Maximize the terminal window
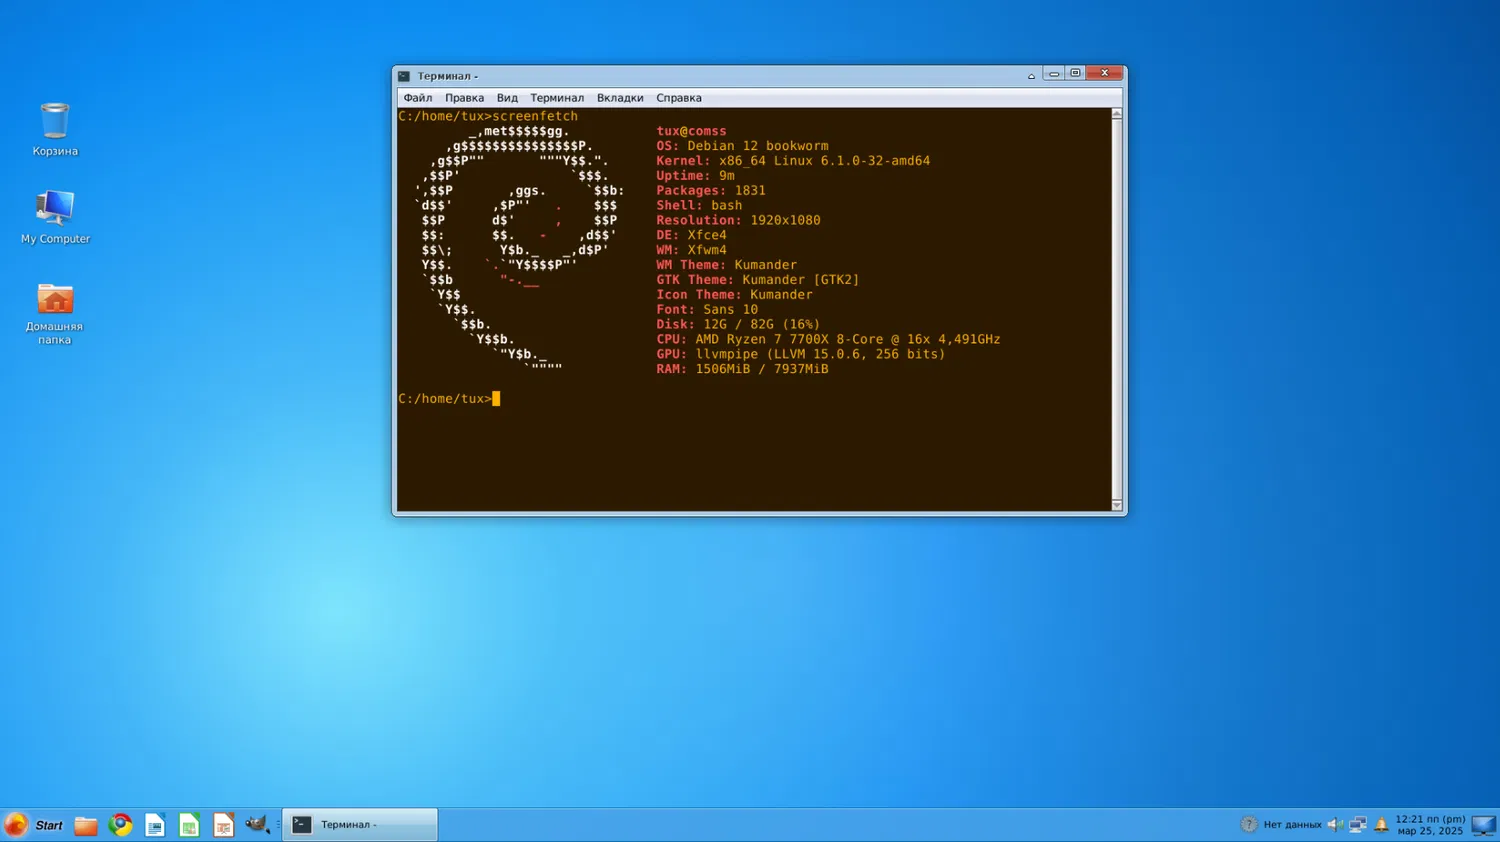 click(x=1075, y=74)
